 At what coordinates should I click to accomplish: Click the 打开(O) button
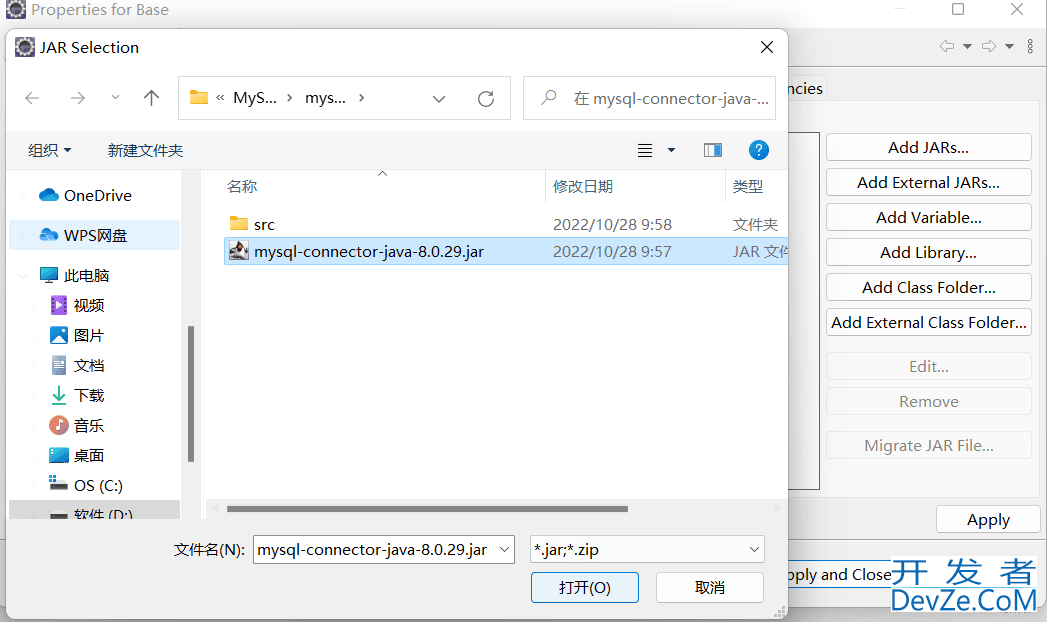(585, 587)
